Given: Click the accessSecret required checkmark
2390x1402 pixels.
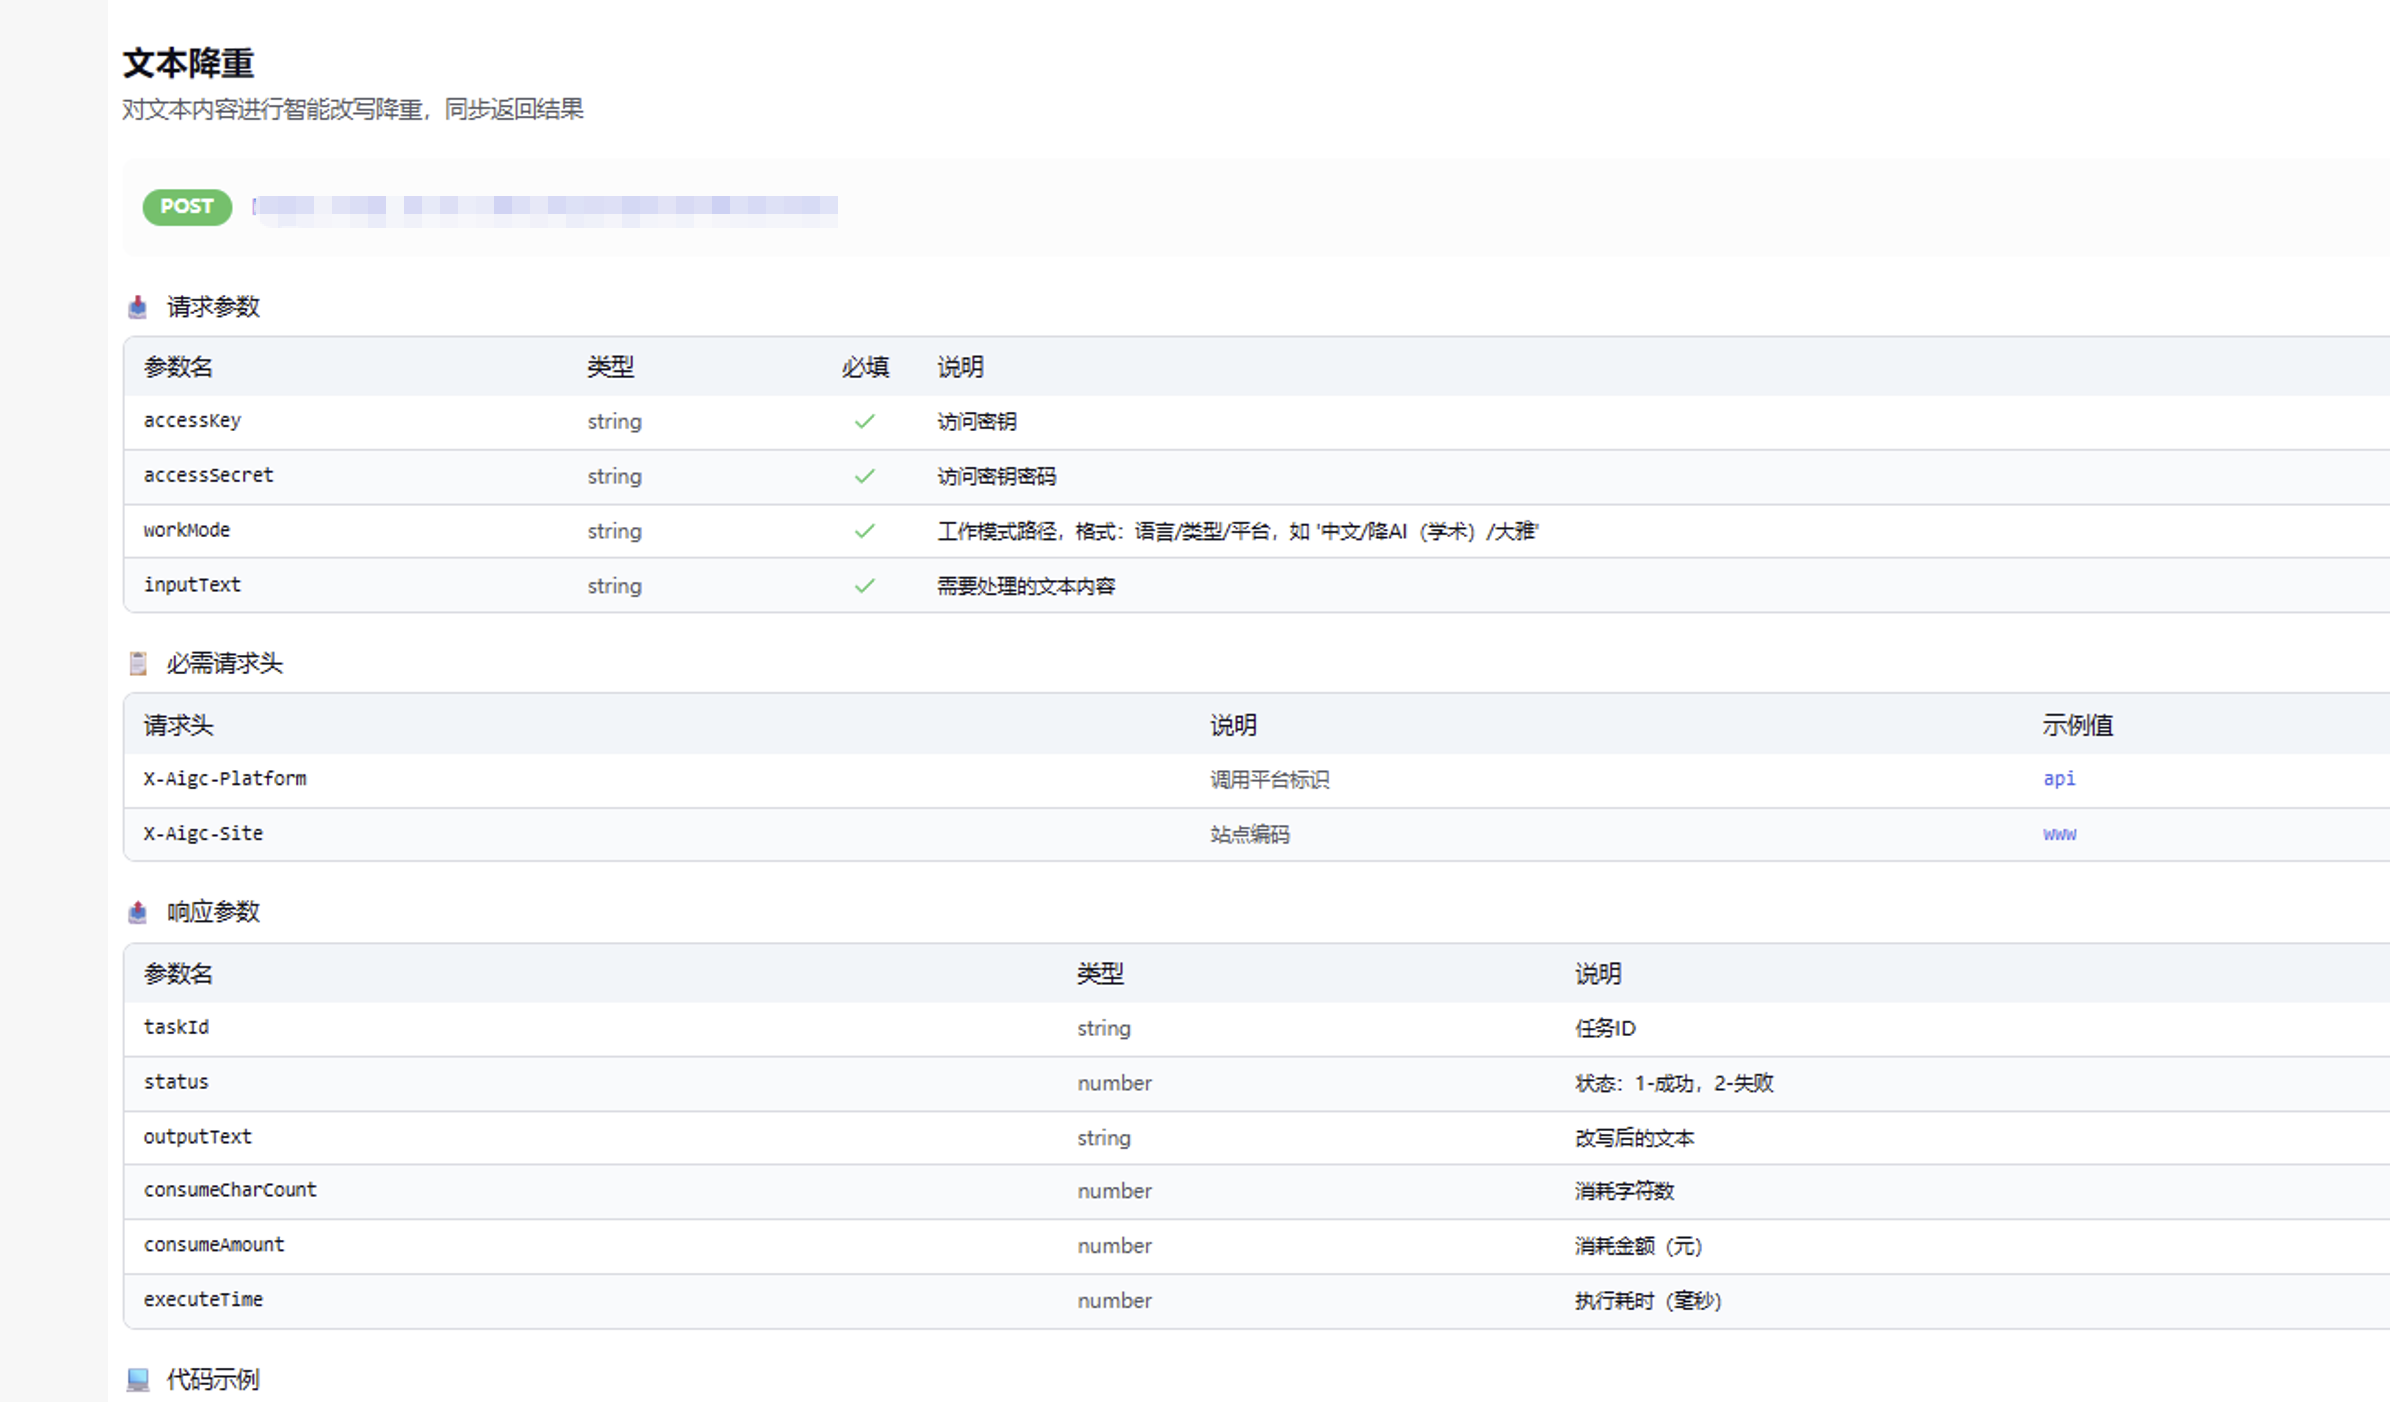Looking at the screenshot, I should pos(865,476).
